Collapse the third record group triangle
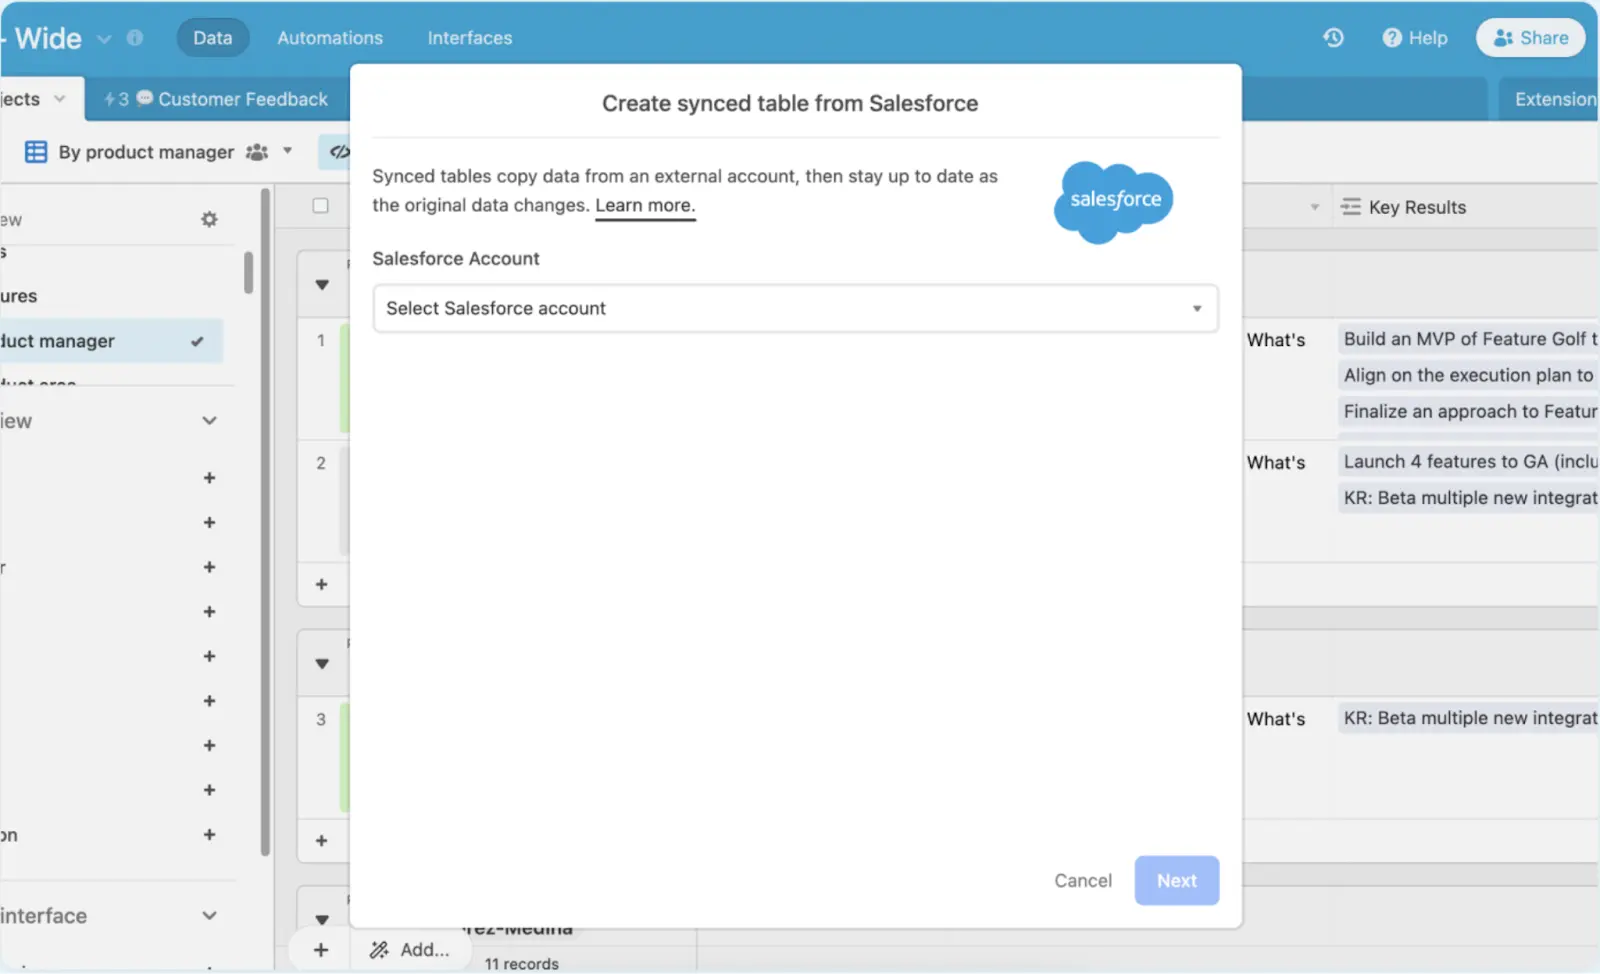This screenshot has height=974, width=1600. pyautogui.click(x=322, y=920)
